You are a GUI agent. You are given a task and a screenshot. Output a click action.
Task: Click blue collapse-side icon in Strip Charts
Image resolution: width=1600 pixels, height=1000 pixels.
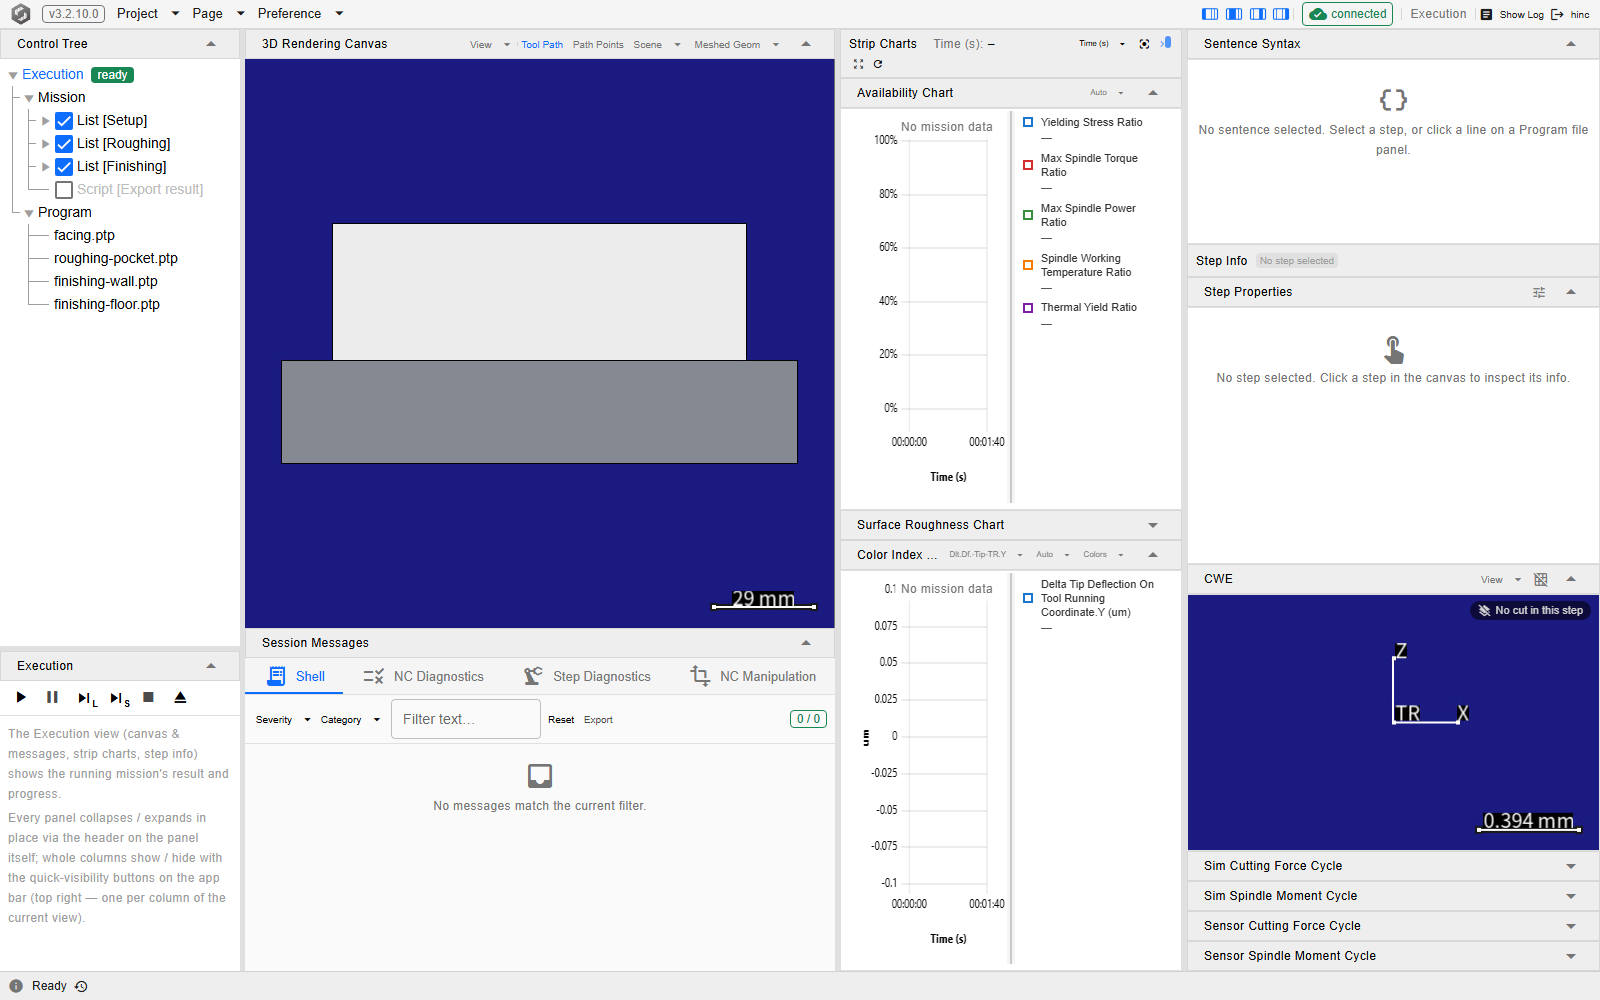pos(1165,43)
